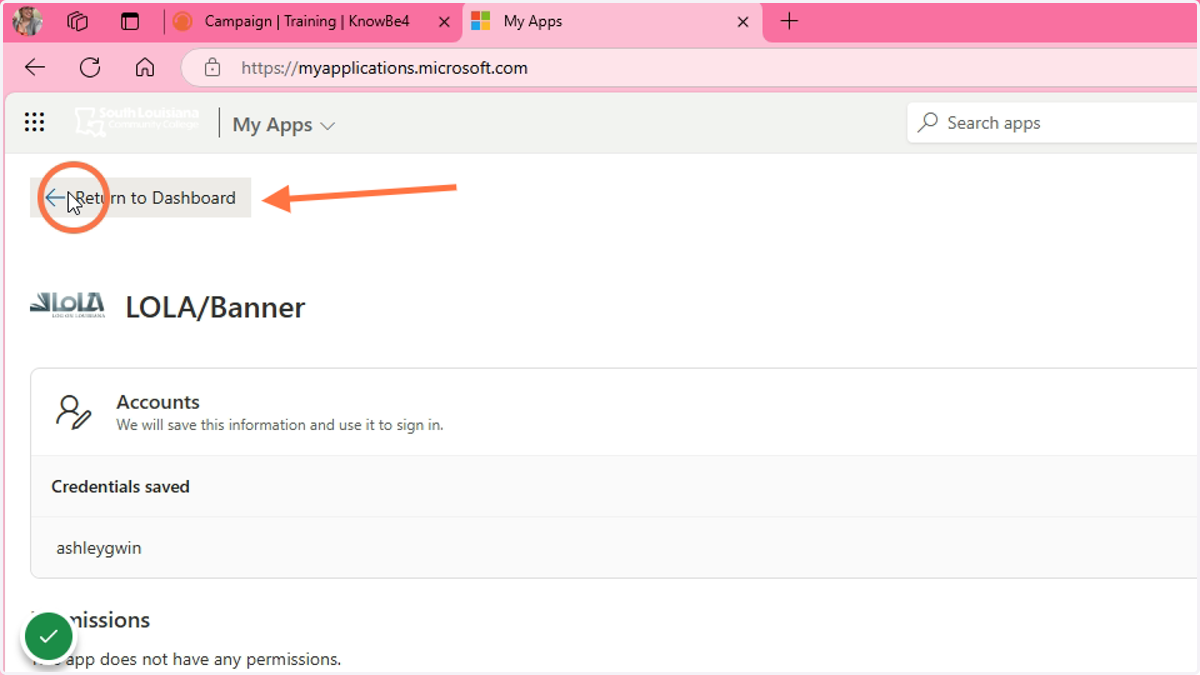Click the KnowBe4 tab favicon
1200x675 pixels.
pos(182,21)
